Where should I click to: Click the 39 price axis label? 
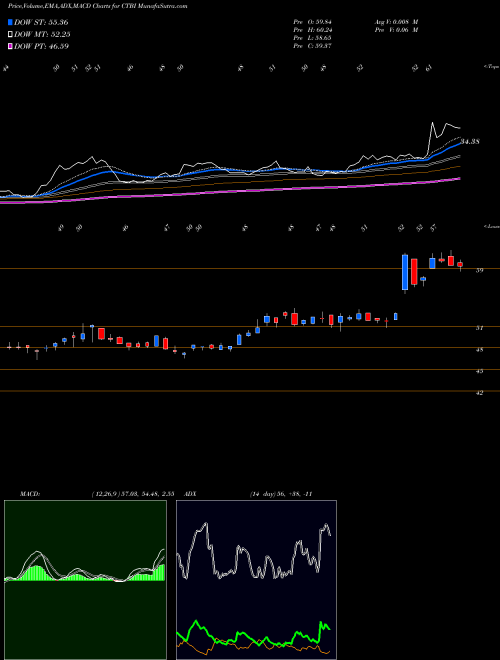[479, 271]
